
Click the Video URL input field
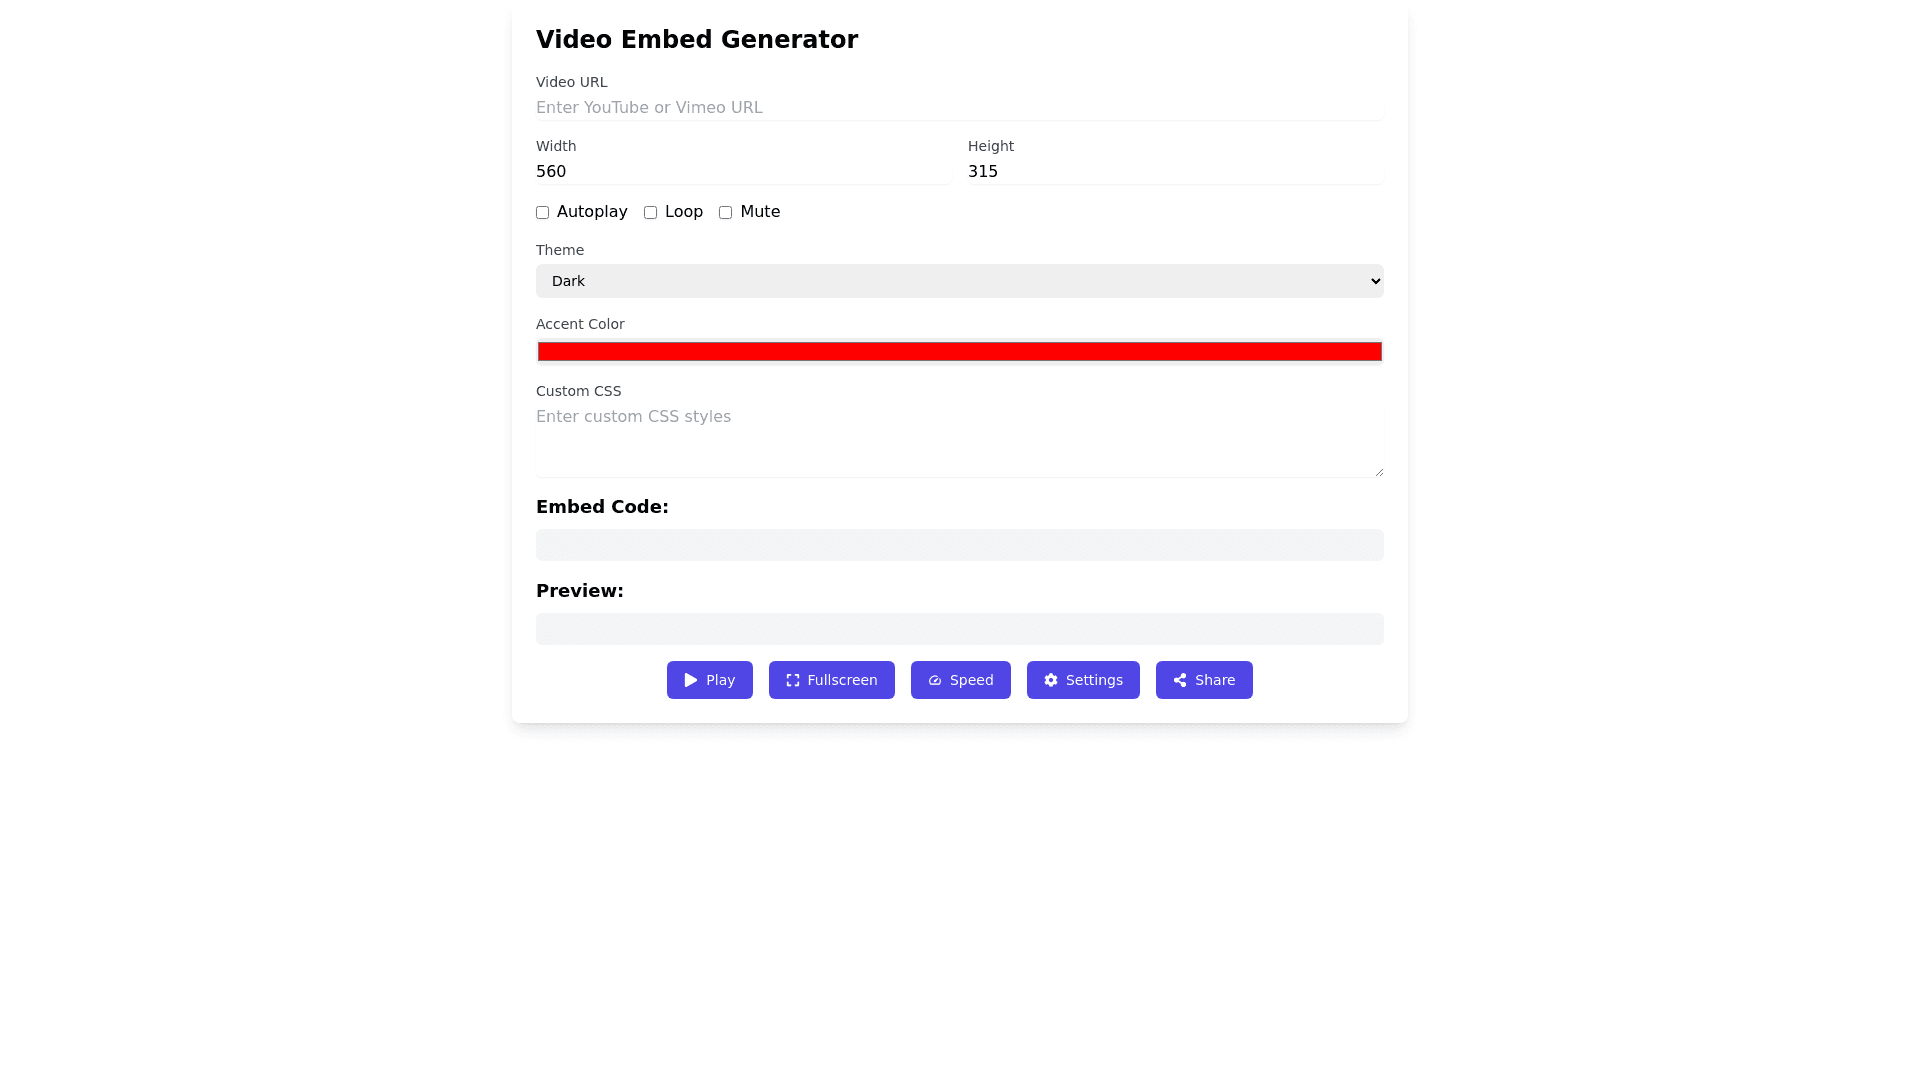[x=959, y=107]
